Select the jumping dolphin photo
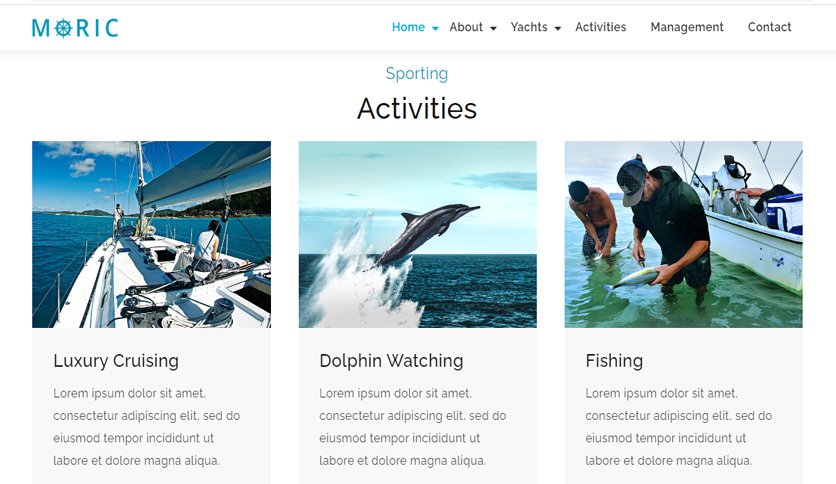Screen dimensions: 836x484 (x=417, y=234)
